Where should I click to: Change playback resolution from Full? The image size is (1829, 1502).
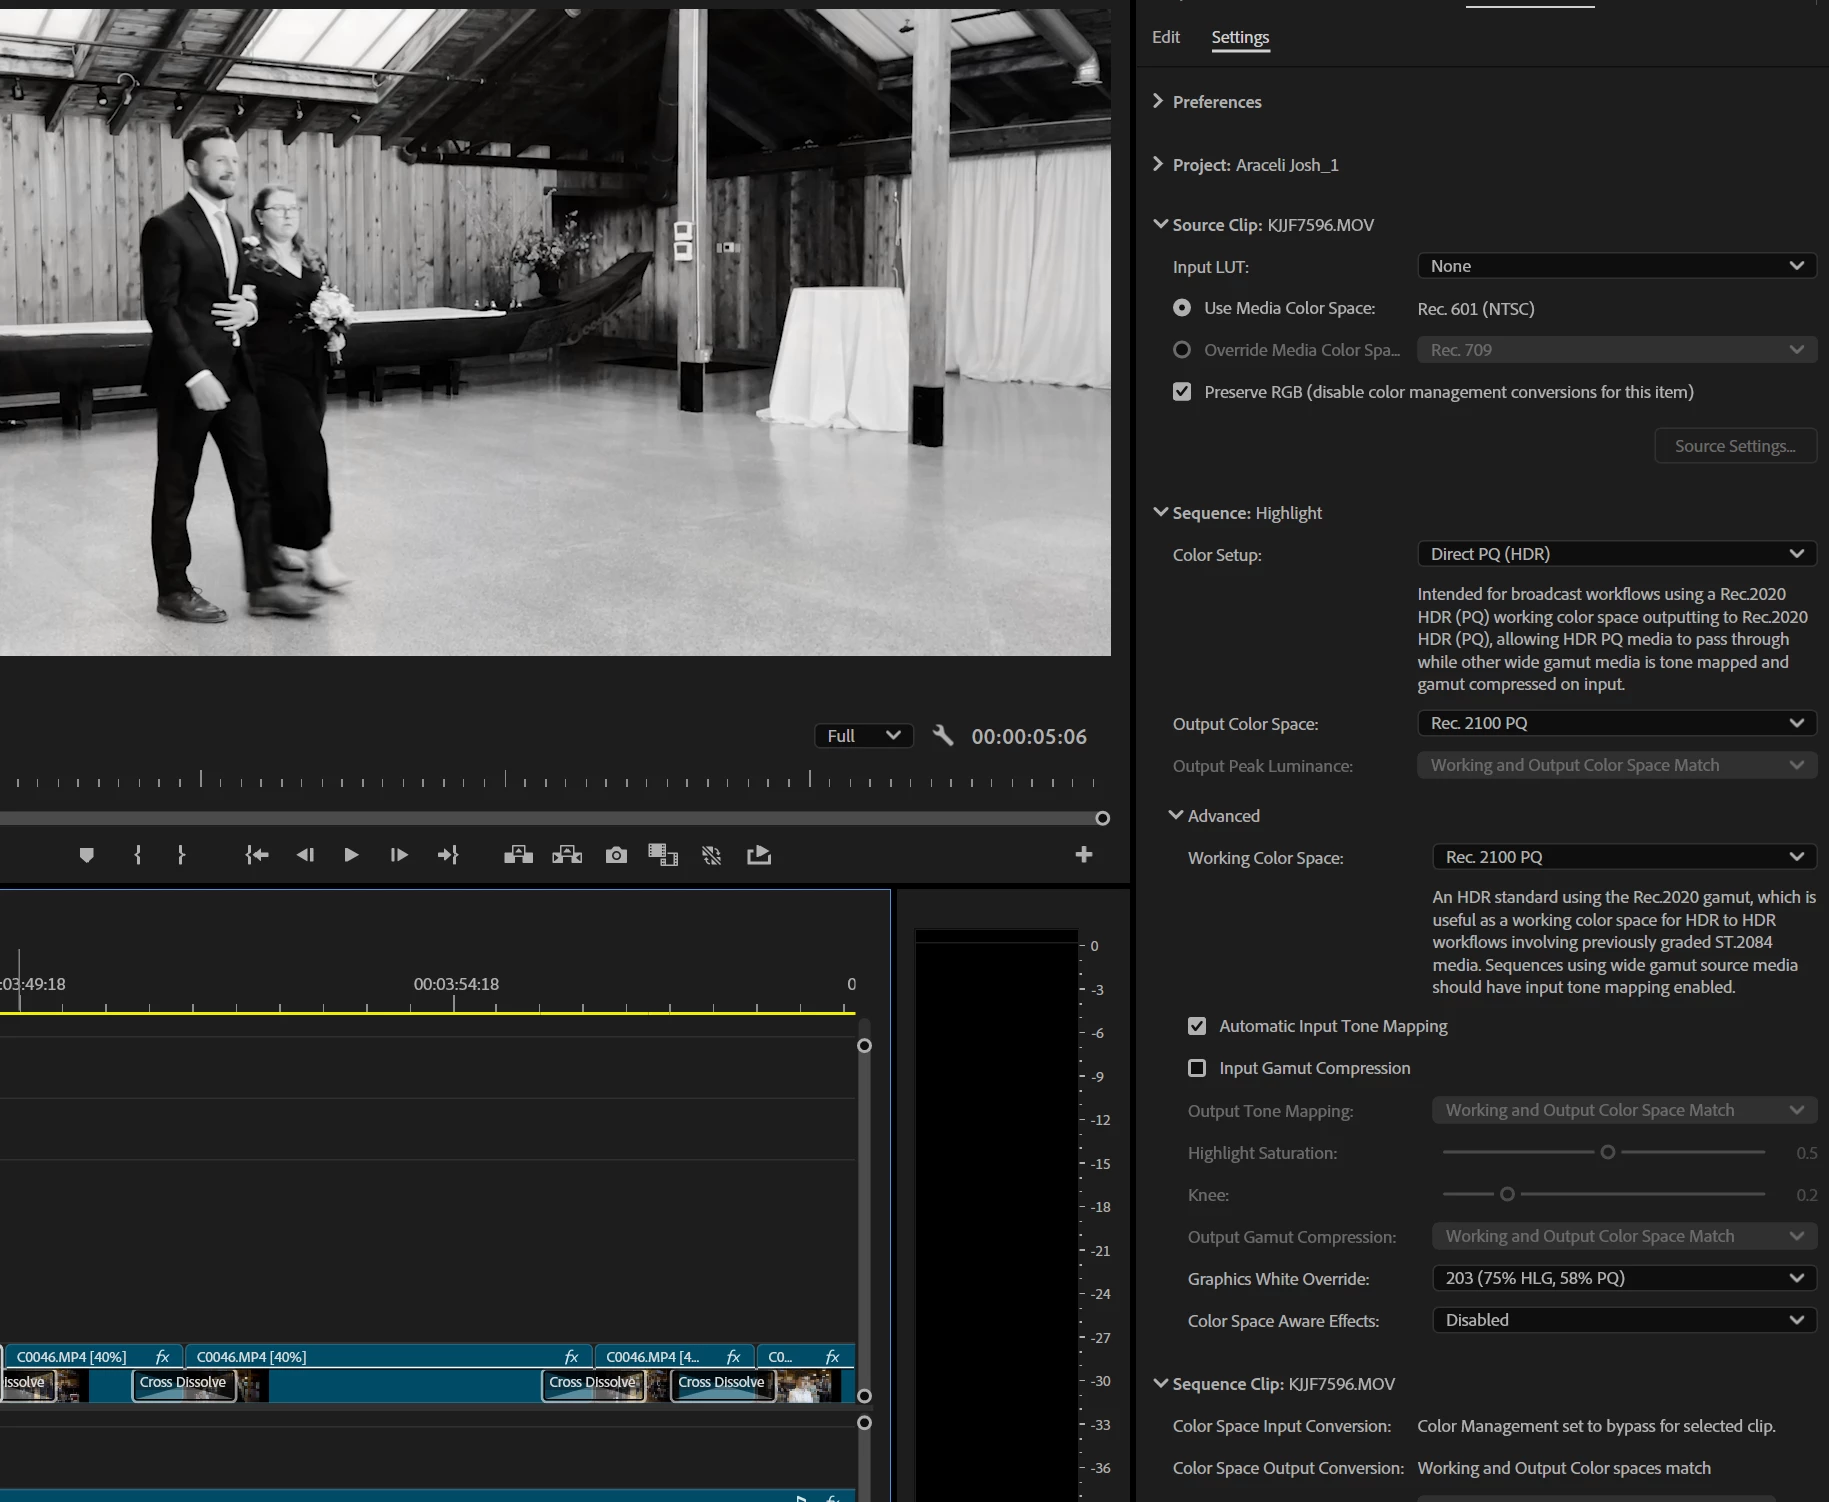[x=864, y=736]
